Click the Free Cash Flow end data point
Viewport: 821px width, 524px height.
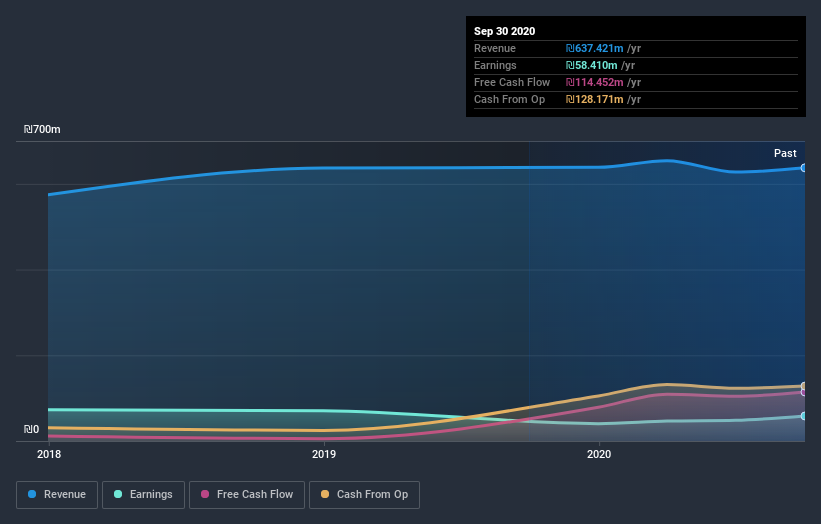tap(803, 393)
